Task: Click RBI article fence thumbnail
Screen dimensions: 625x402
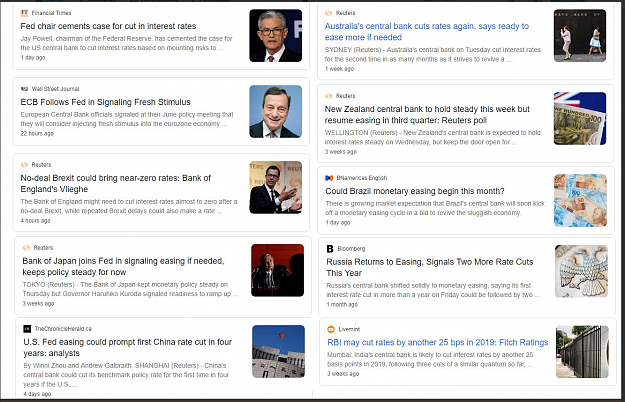Action: coord(582,352)
